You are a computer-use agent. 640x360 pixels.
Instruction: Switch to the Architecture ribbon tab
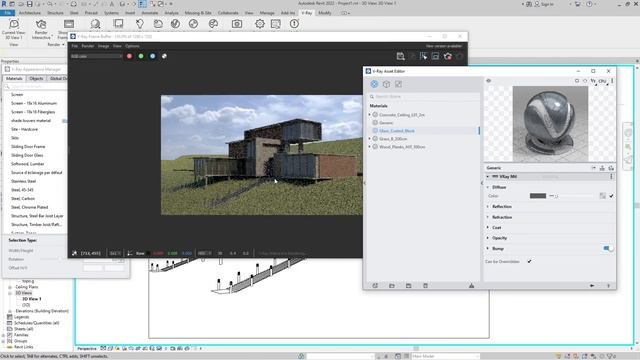[30, 13]
